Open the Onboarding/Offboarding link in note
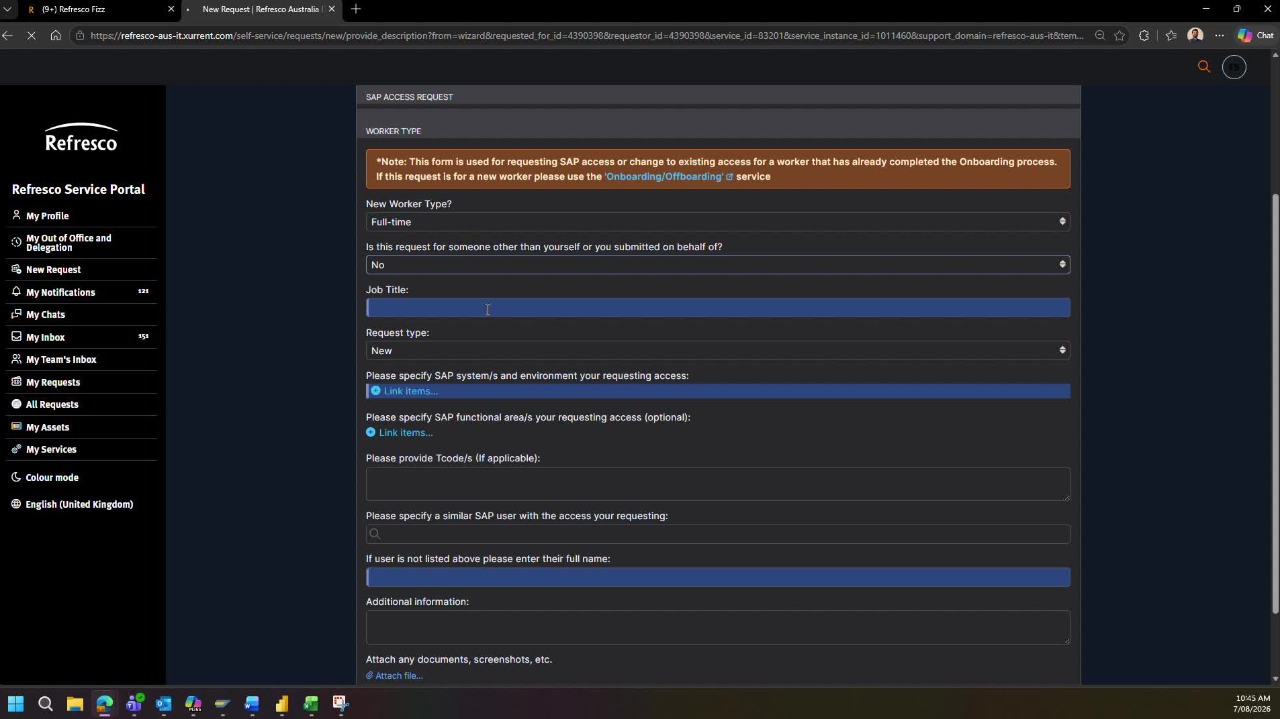Image resolution: width=1280 pixels, height=719 pixels. pos(668,177)
